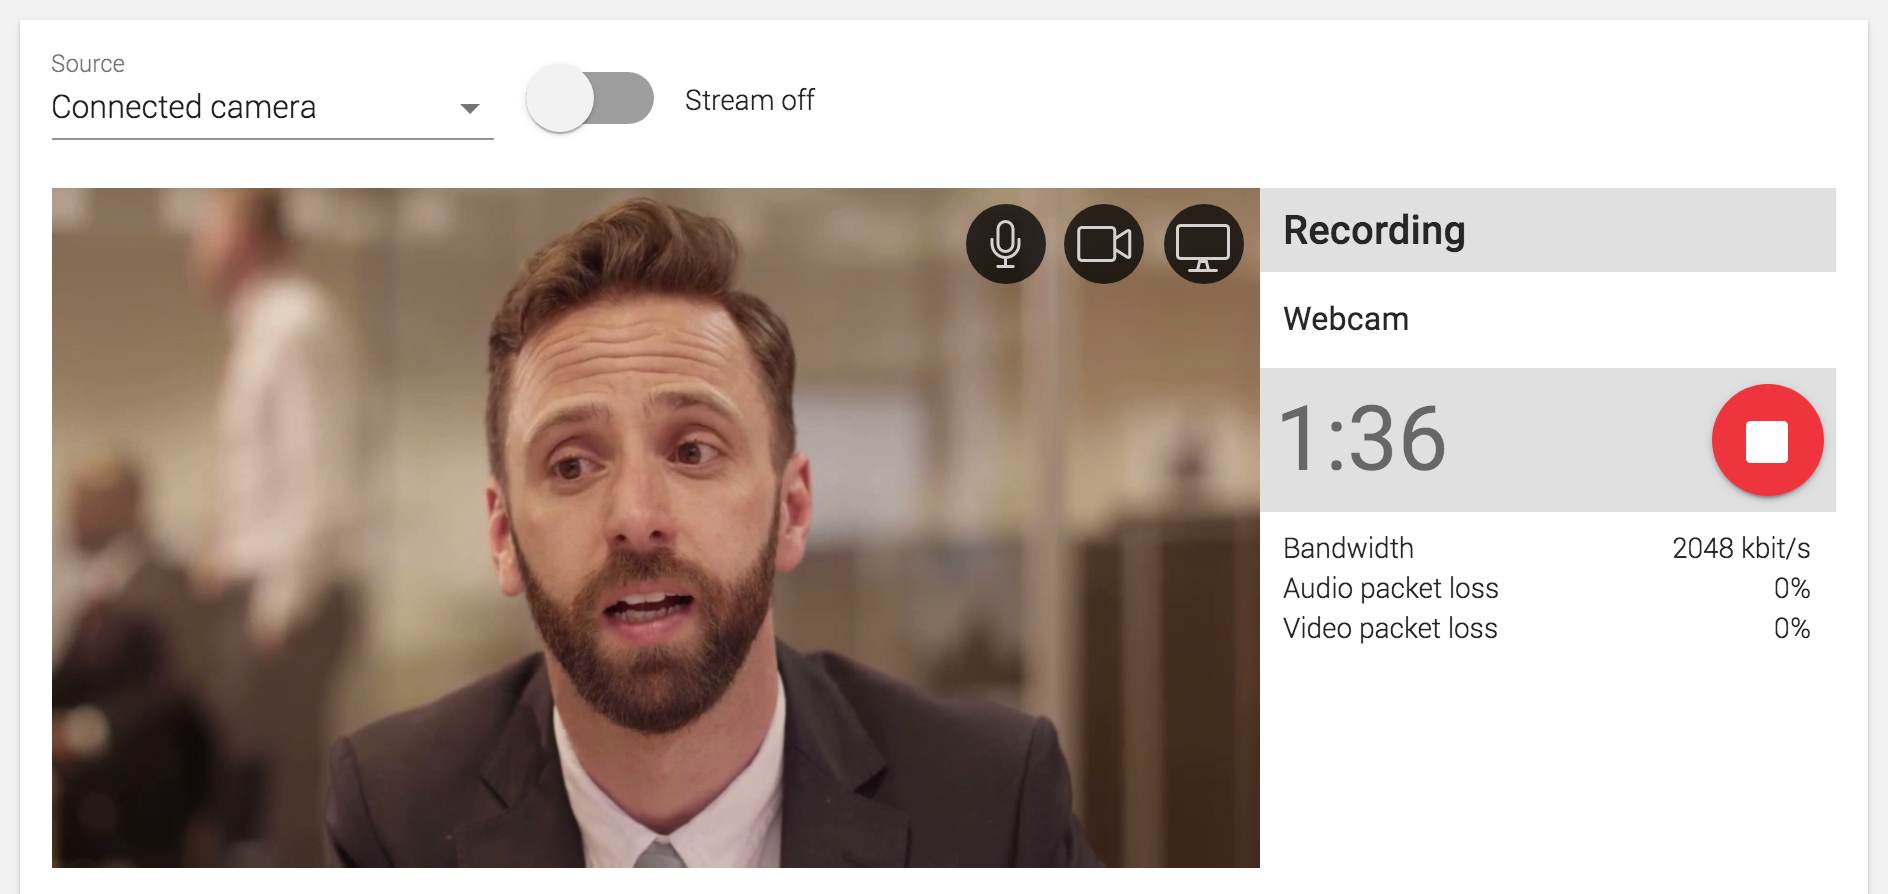The width and height of the screenshot is (1888, 894).
Task: Click the Recording panel header
Action: [x=1546, y=230]
